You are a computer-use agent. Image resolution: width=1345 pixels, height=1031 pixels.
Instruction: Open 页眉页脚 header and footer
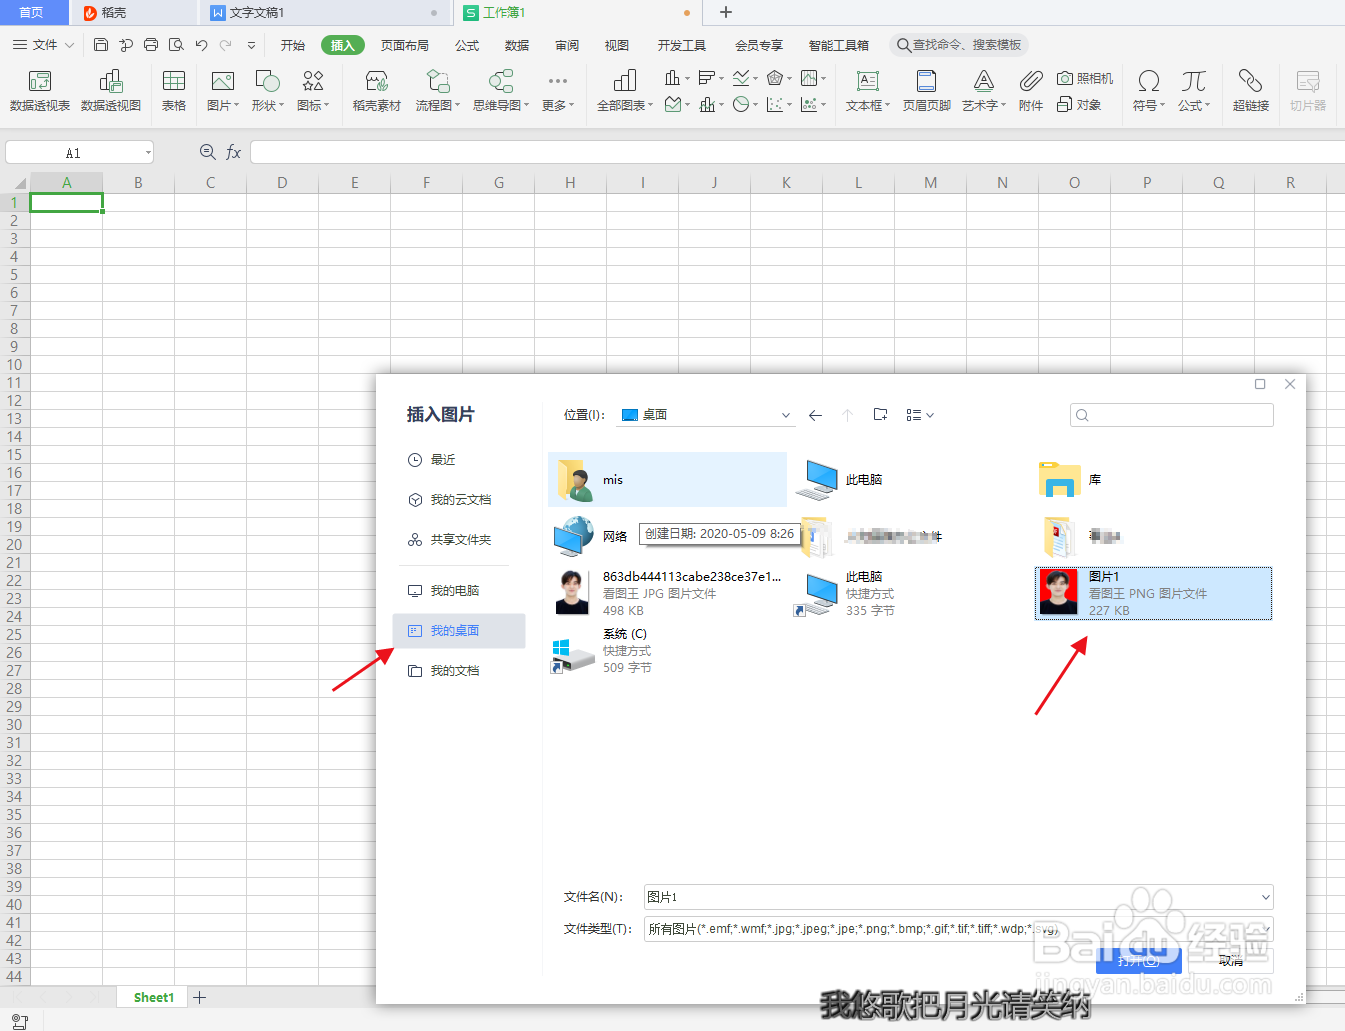click(927, 90)
